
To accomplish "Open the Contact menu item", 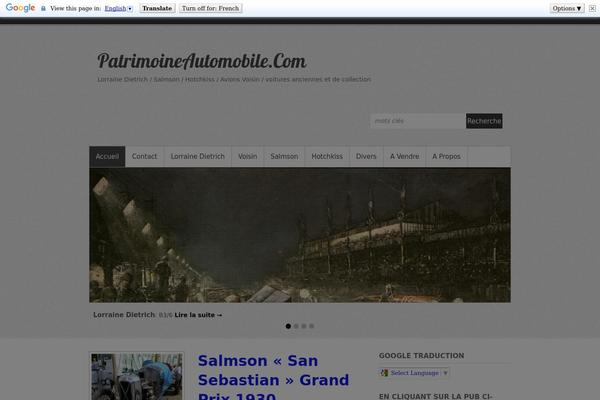I will (144, 156).
